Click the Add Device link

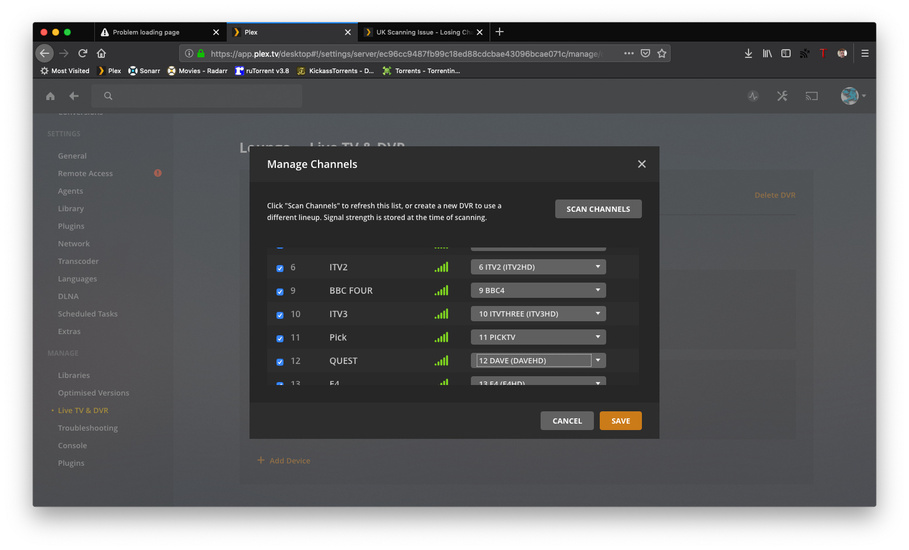[x=283, y=460]
